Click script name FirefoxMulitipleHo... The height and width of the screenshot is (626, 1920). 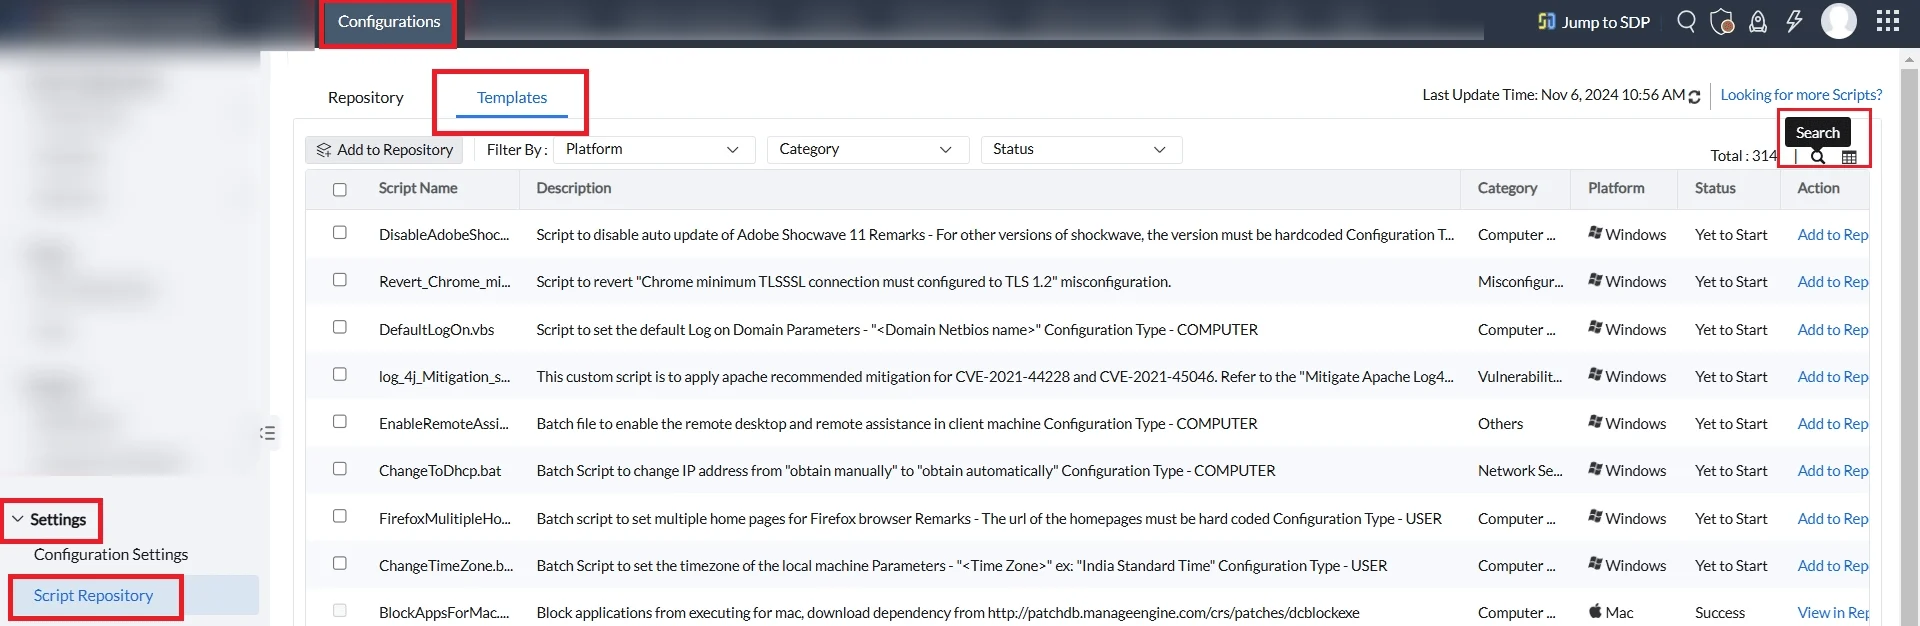coord(445,518)
